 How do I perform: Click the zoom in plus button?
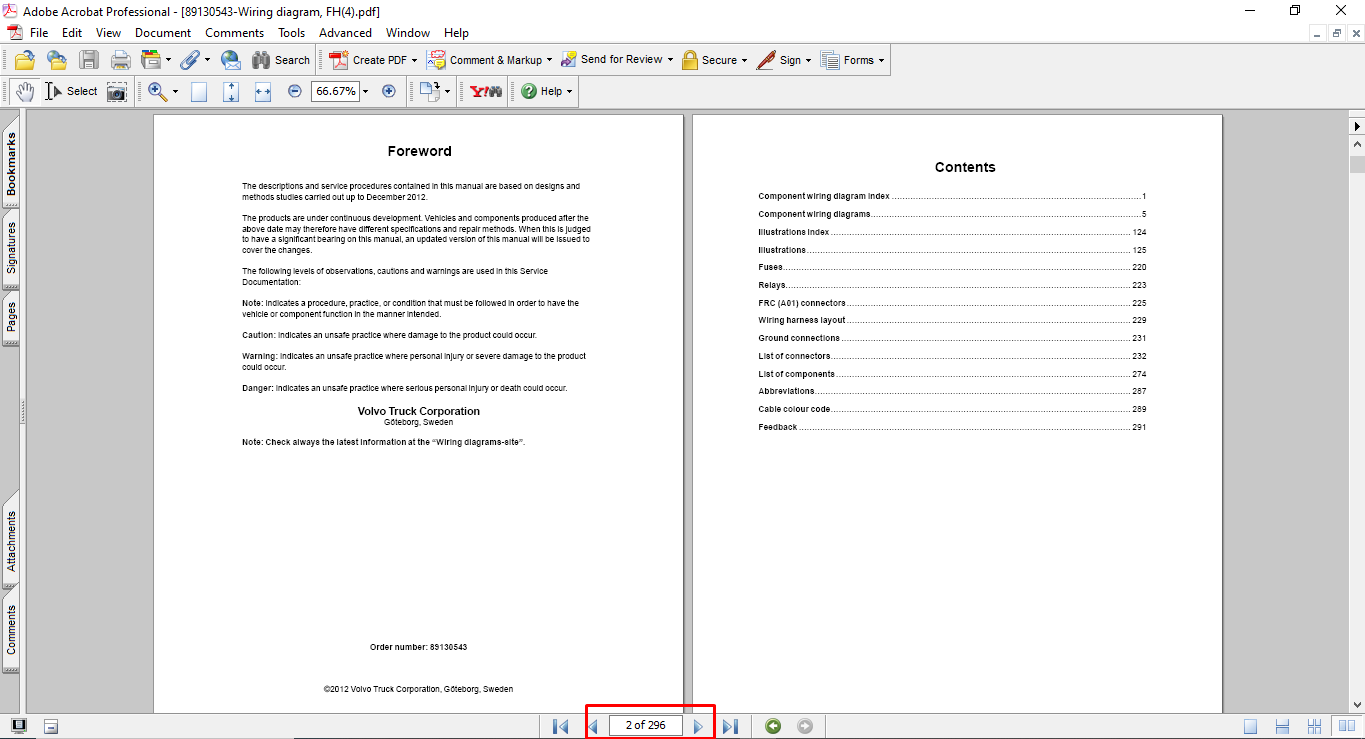pos(389,91)
